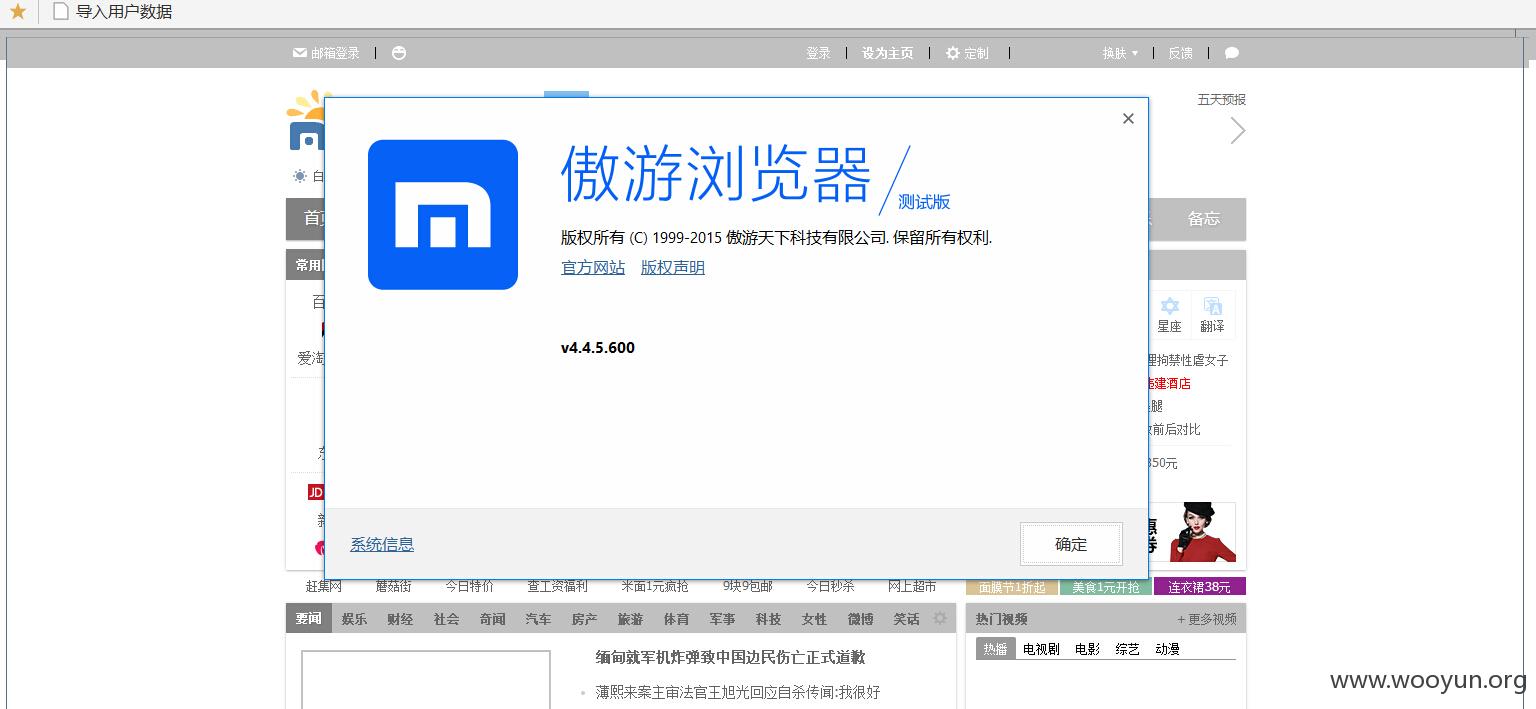The width and height of the screenshot is (1536, 709).
Task: Click the 连衣裙38元 banner
Action: point(1200,587)
